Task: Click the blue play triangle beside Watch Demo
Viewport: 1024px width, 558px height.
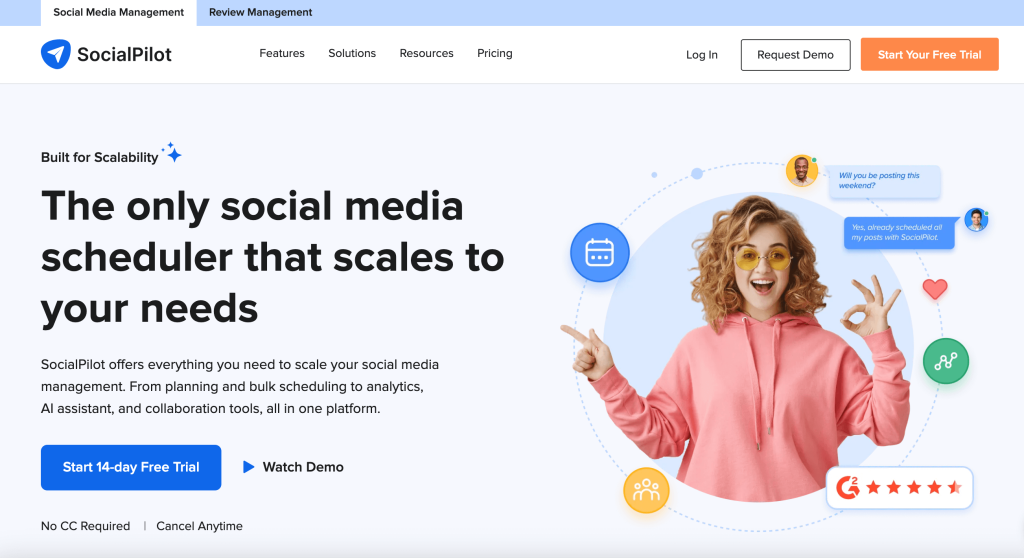Action: [x=248, y=467]
